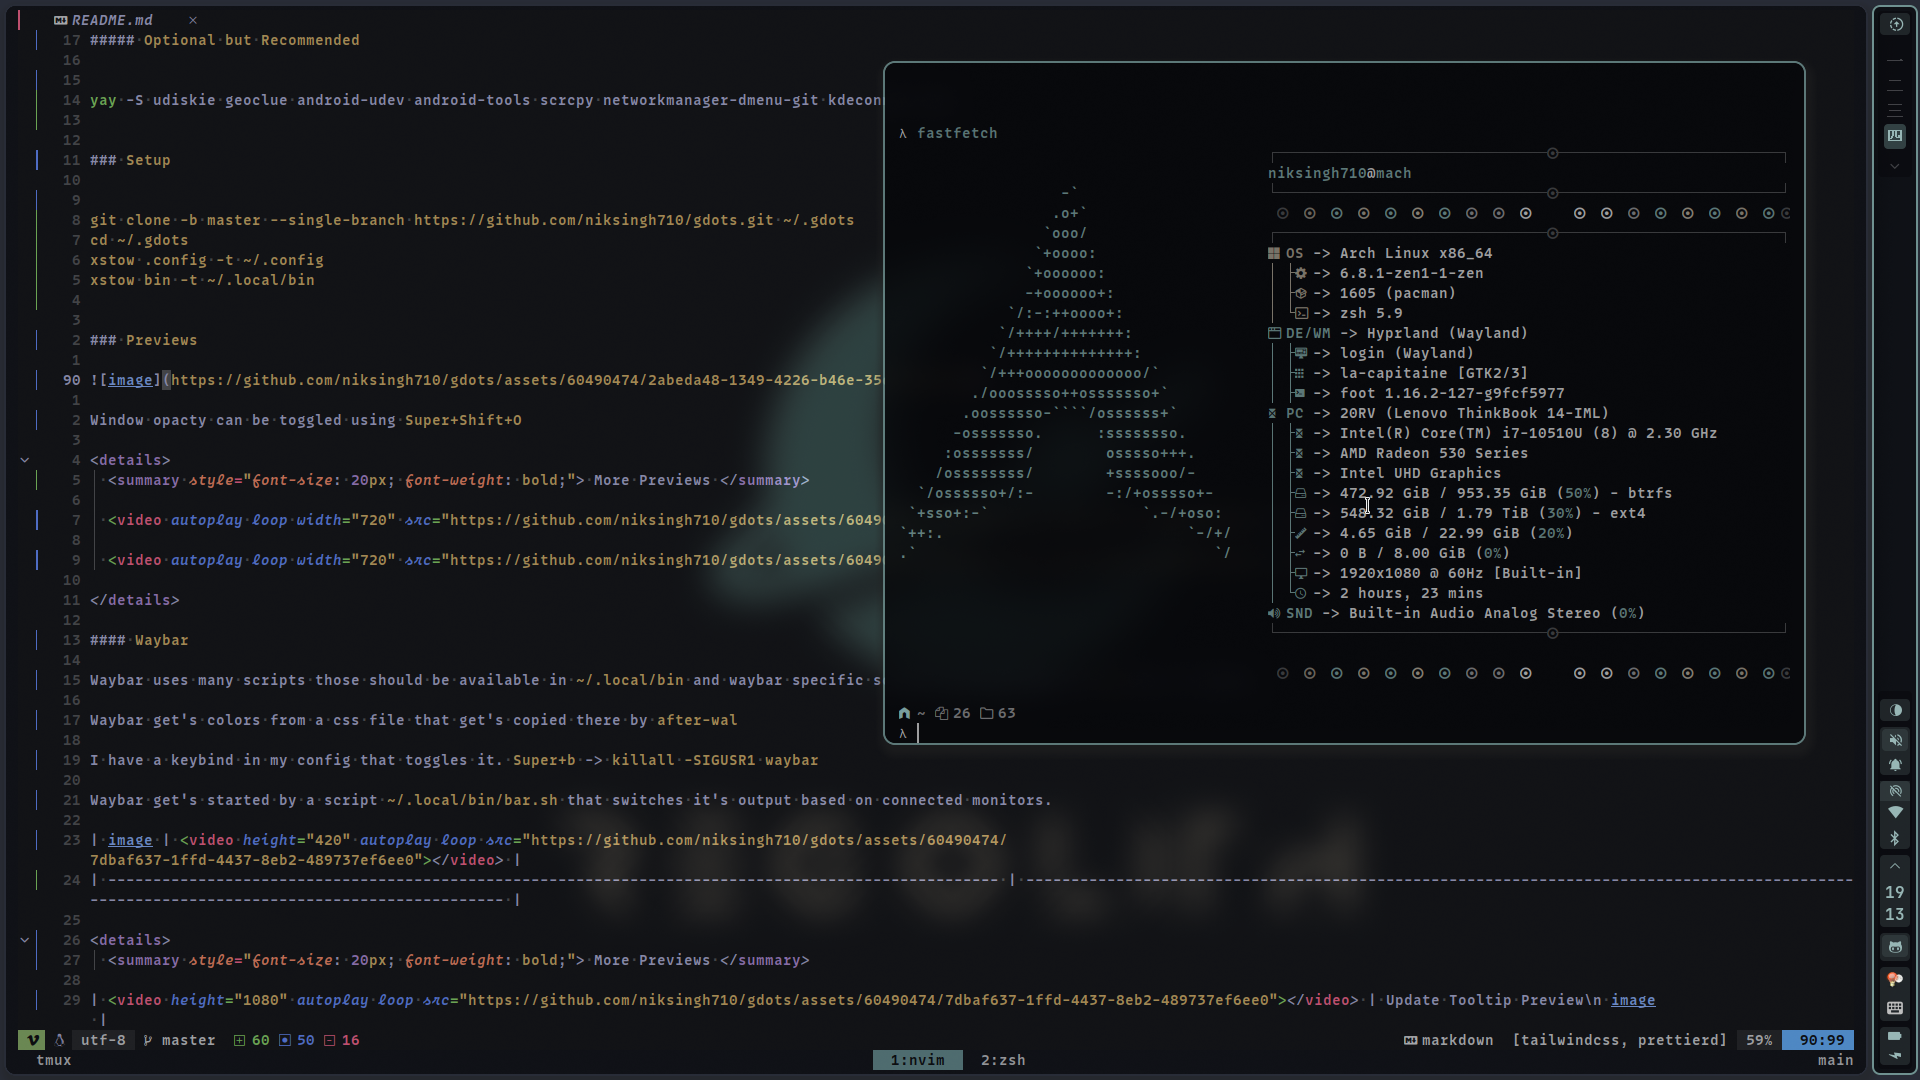Click the files count 26 icon in prompt
Image resolution: width=1920 pixels, height=1080 pixels.
pyautogui.click(x=952, y=713)
